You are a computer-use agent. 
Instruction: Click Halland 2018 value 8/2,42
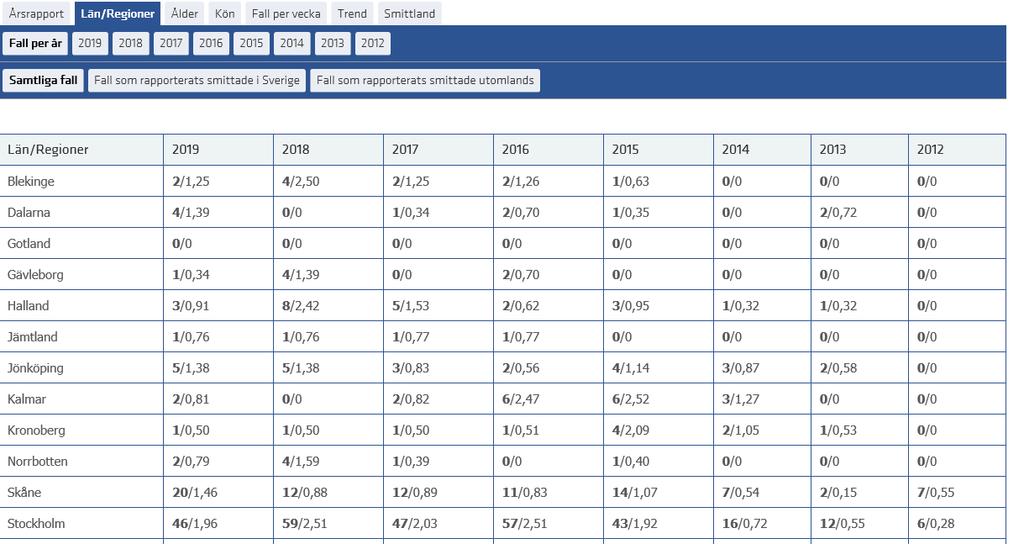click(301, 306)
